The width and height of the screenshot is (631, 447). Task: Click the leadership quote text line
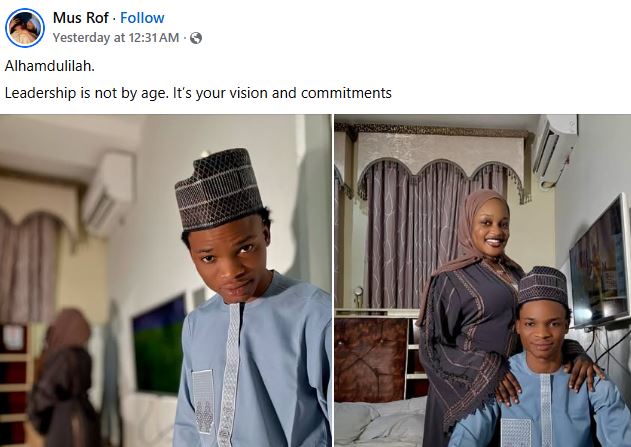pyautogui.click(x=198, y=93)
